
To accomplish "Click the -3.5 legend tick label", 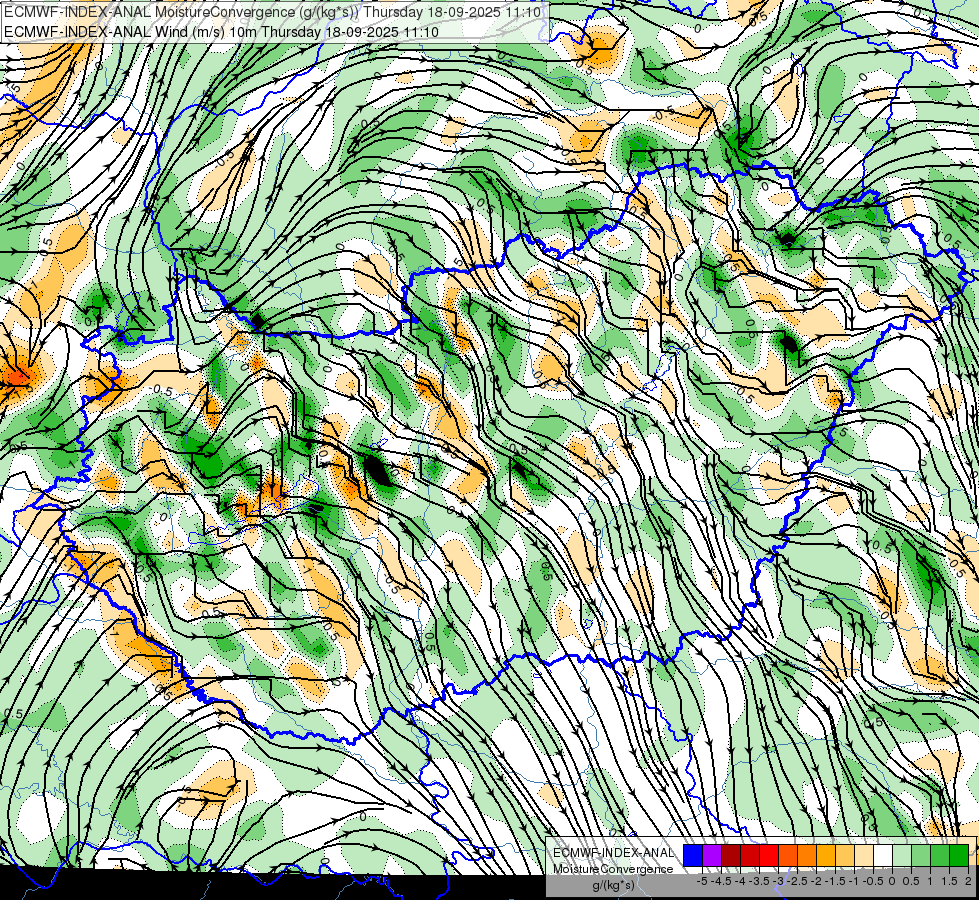I will [x=759, y=881].
